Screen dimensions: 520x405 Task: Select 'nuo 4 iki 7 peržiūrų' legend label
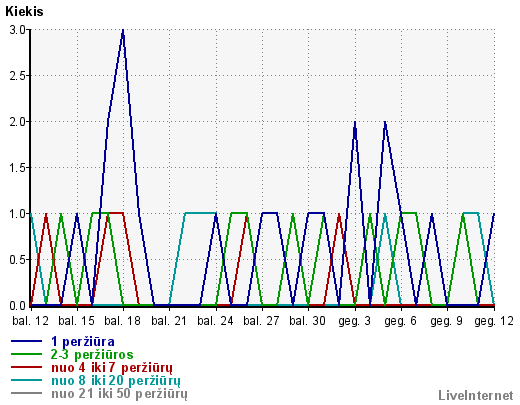click(112, 368)
